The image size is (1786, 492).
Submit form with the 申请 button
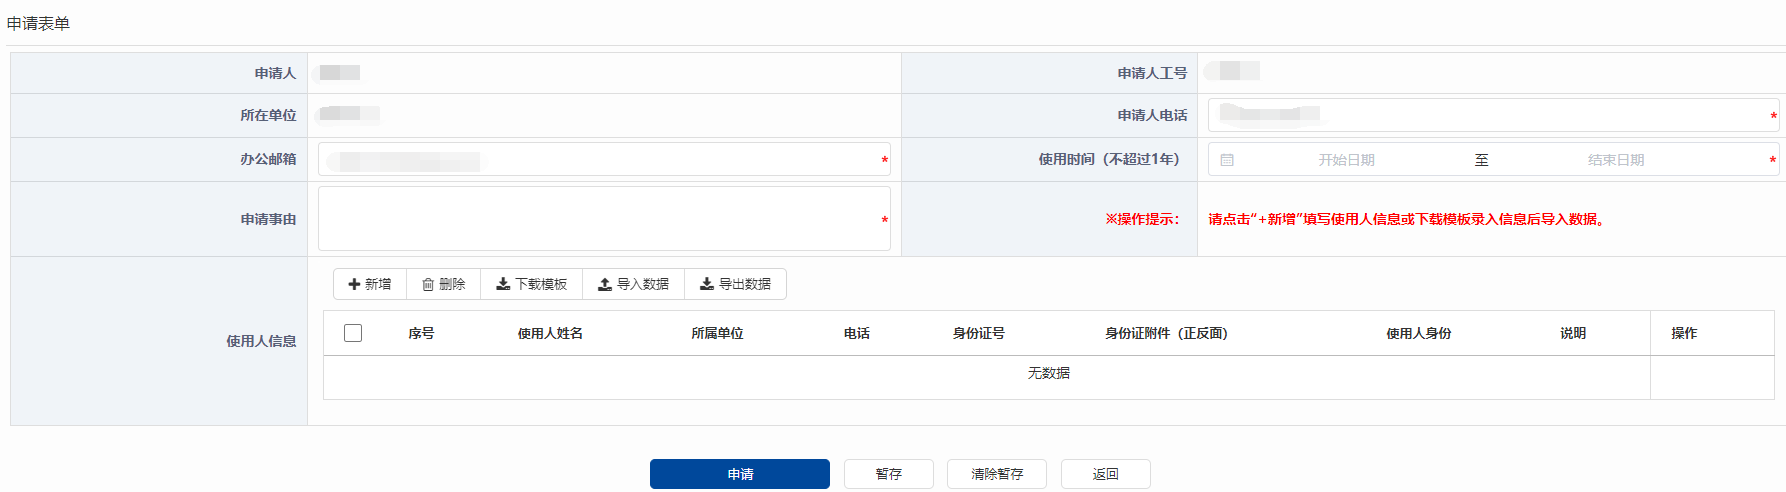[740, 474]
